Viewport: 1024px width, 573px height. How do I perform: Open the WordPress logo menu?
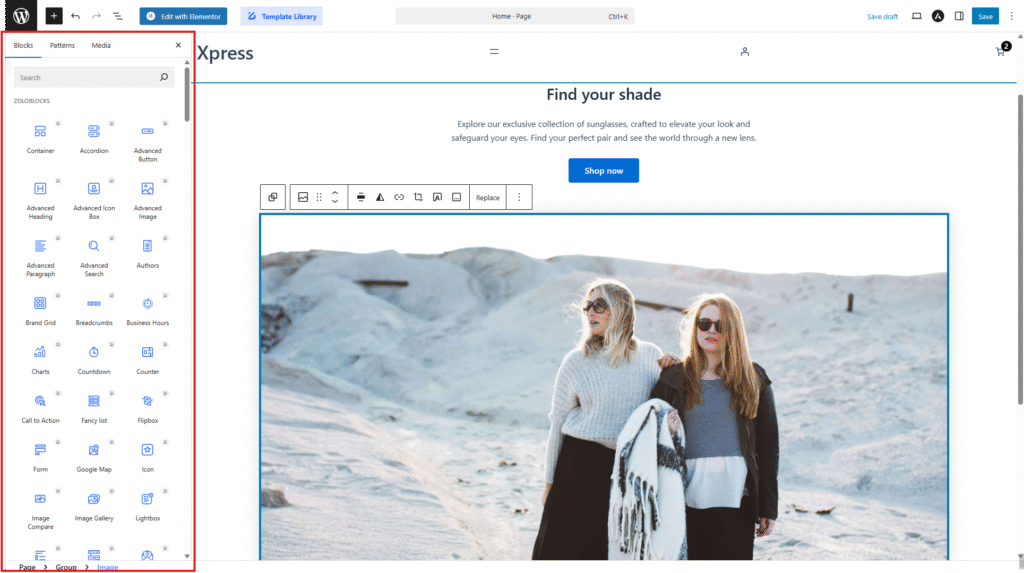pos(20,16)
